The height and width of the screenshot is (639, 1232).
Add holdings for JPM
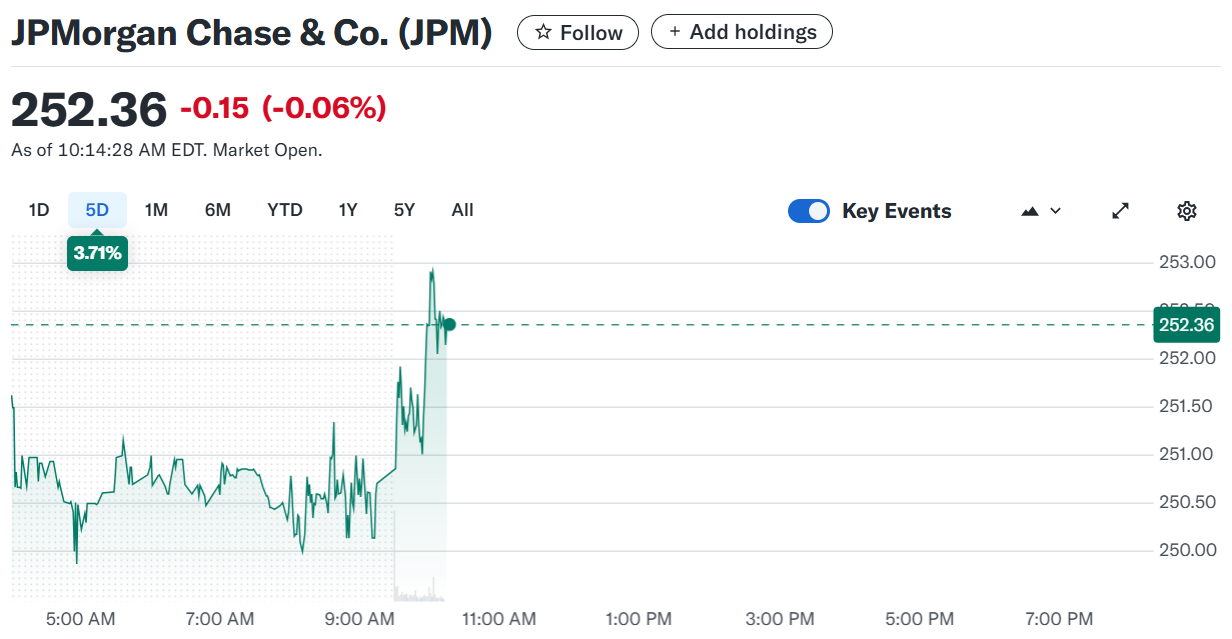point(742,32)
